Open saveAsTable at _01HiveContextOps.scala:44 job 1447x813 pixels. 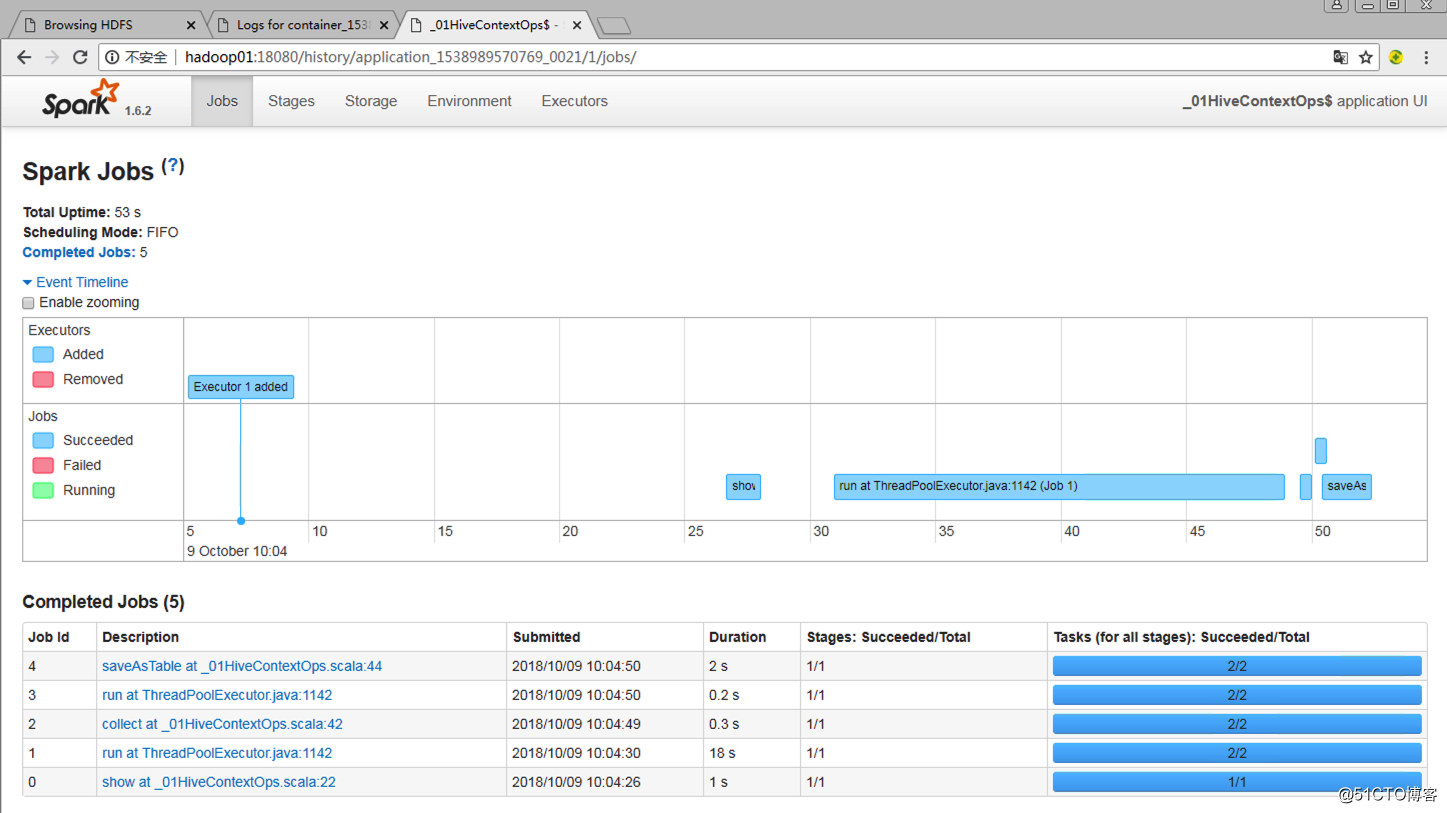coord(242,666)
